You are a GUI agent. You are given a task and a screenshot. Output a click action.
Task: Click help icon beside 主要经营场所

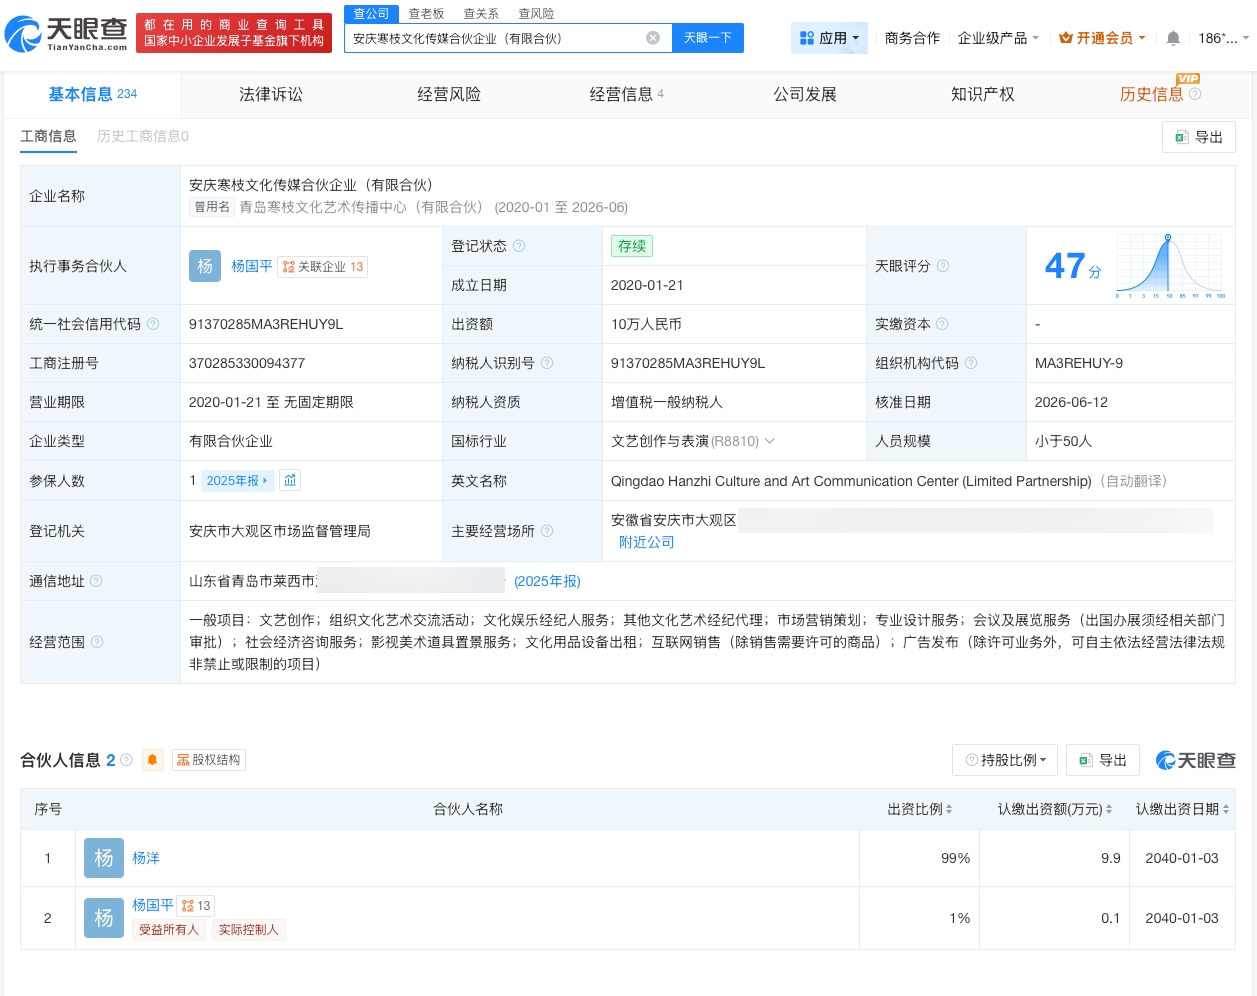point(547,531)
